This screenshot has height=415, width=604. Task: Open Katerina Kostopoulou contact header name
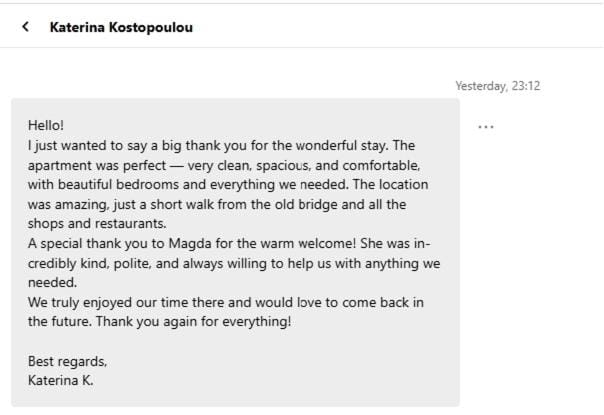point(121,27)
